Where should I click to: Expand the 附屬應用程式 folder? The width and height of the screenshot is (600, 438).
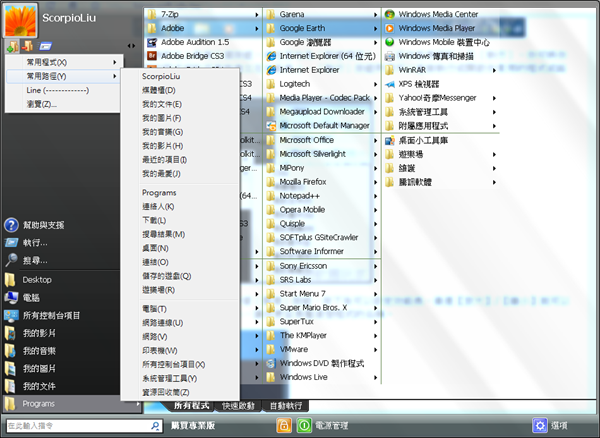441,126
